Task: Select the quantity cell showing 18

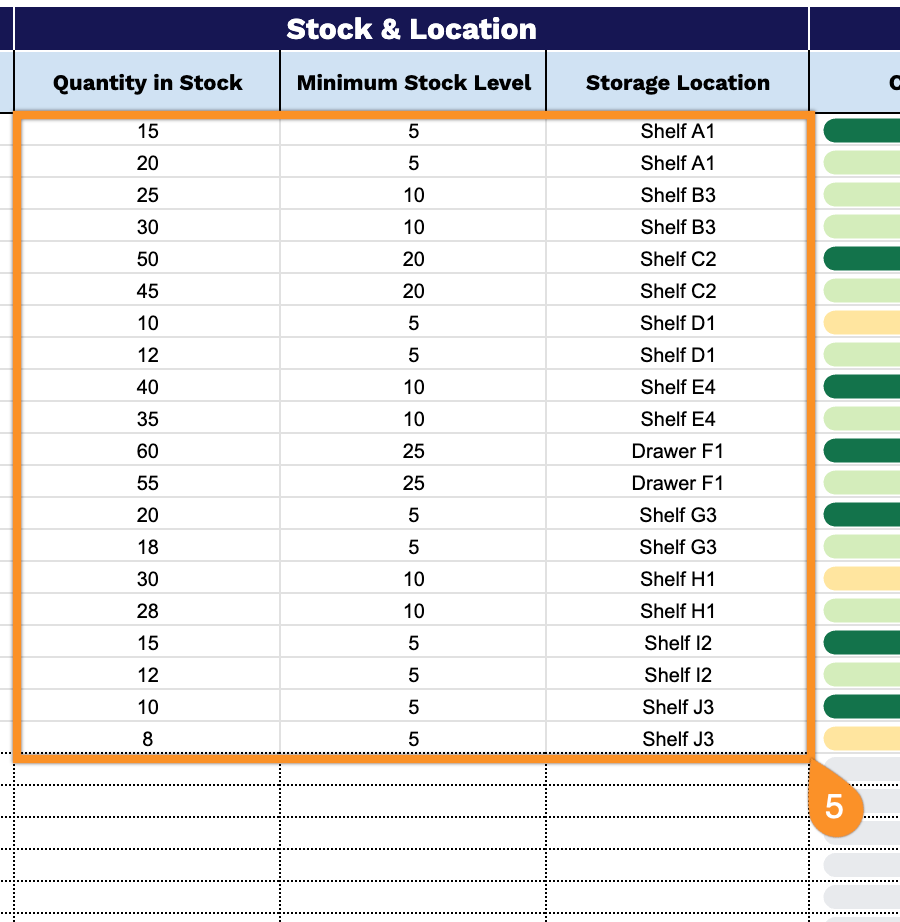Action: coord(147,547)
